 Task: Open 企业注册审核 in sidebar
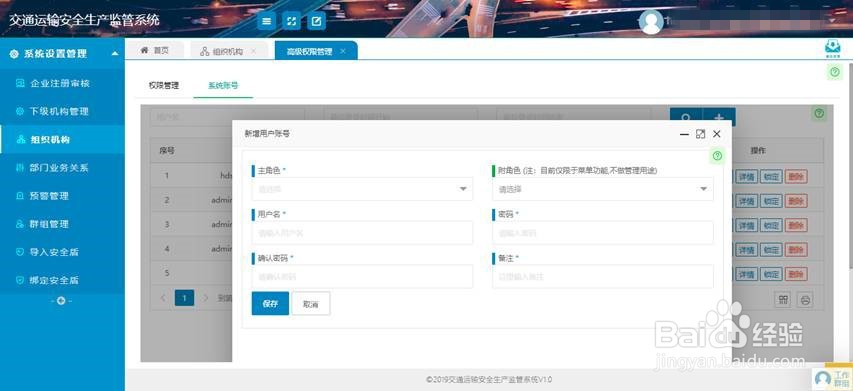(62, 83)
